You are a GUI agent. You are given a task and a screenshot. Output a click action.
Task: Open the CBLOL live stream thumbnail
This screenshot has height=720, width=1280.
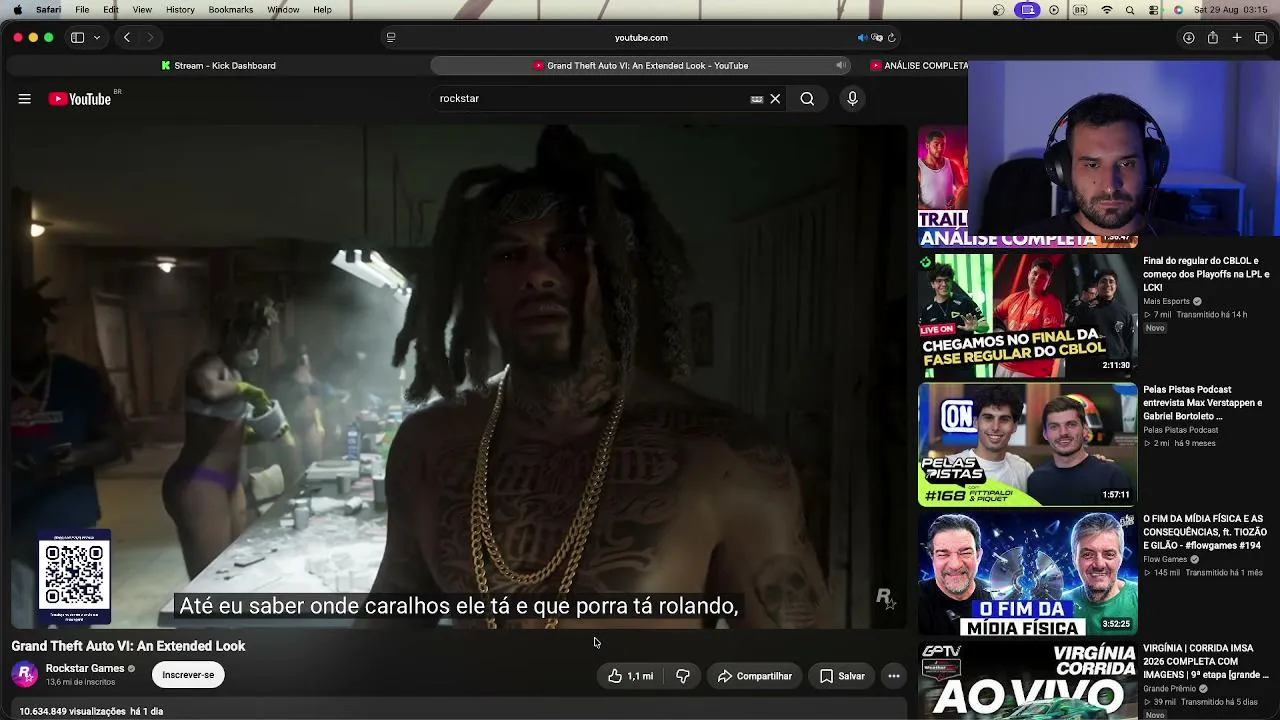[x=1028, y=316]
